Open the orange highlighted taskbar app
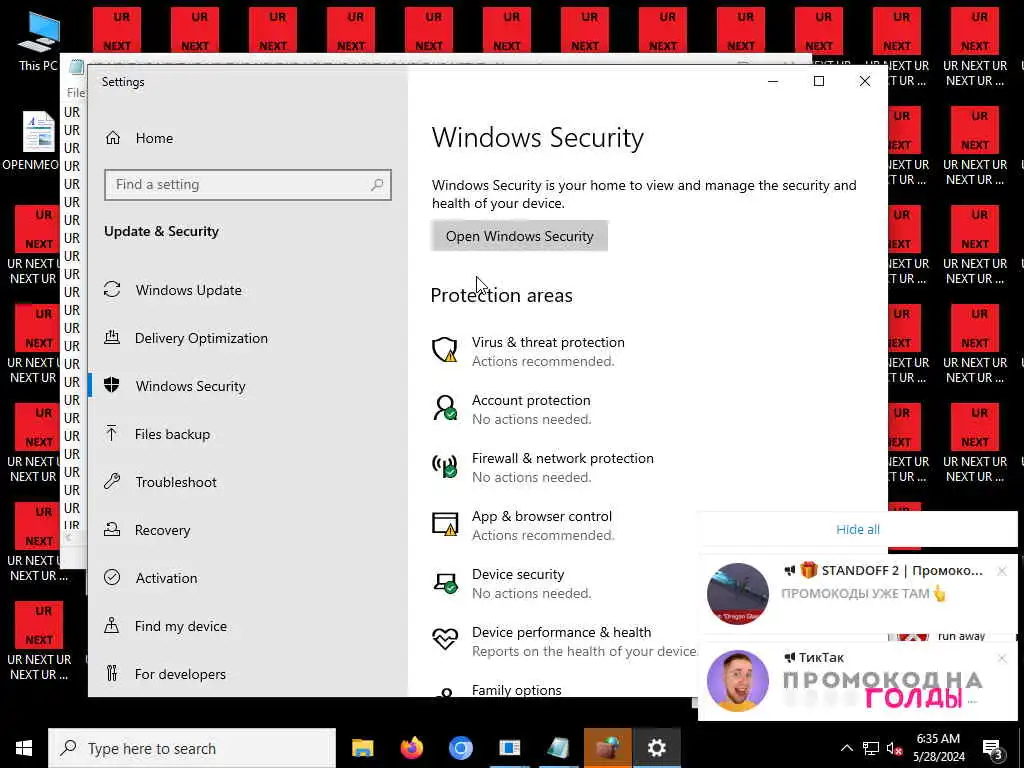This screenshot has width=1024, height=768. tap(607, 748)
